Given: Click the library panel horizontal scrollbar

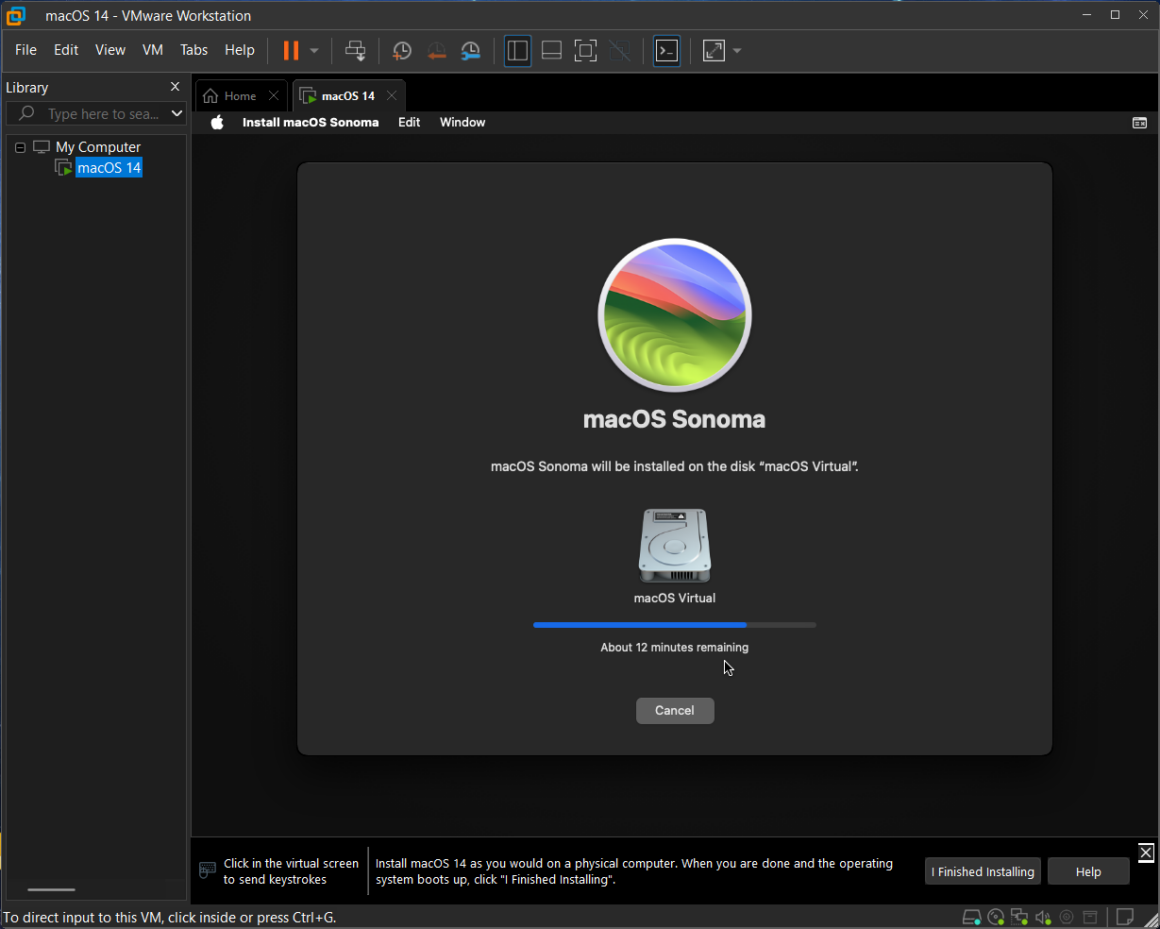Looking at the screenshot, I should tap(51, 890).
